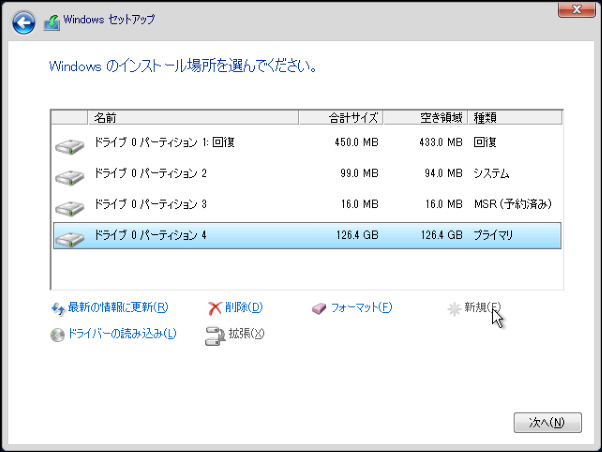The width and height of the screenshot is (602, 452).
Task: Click drive icon for Partition 4
Action: (70, 238)
